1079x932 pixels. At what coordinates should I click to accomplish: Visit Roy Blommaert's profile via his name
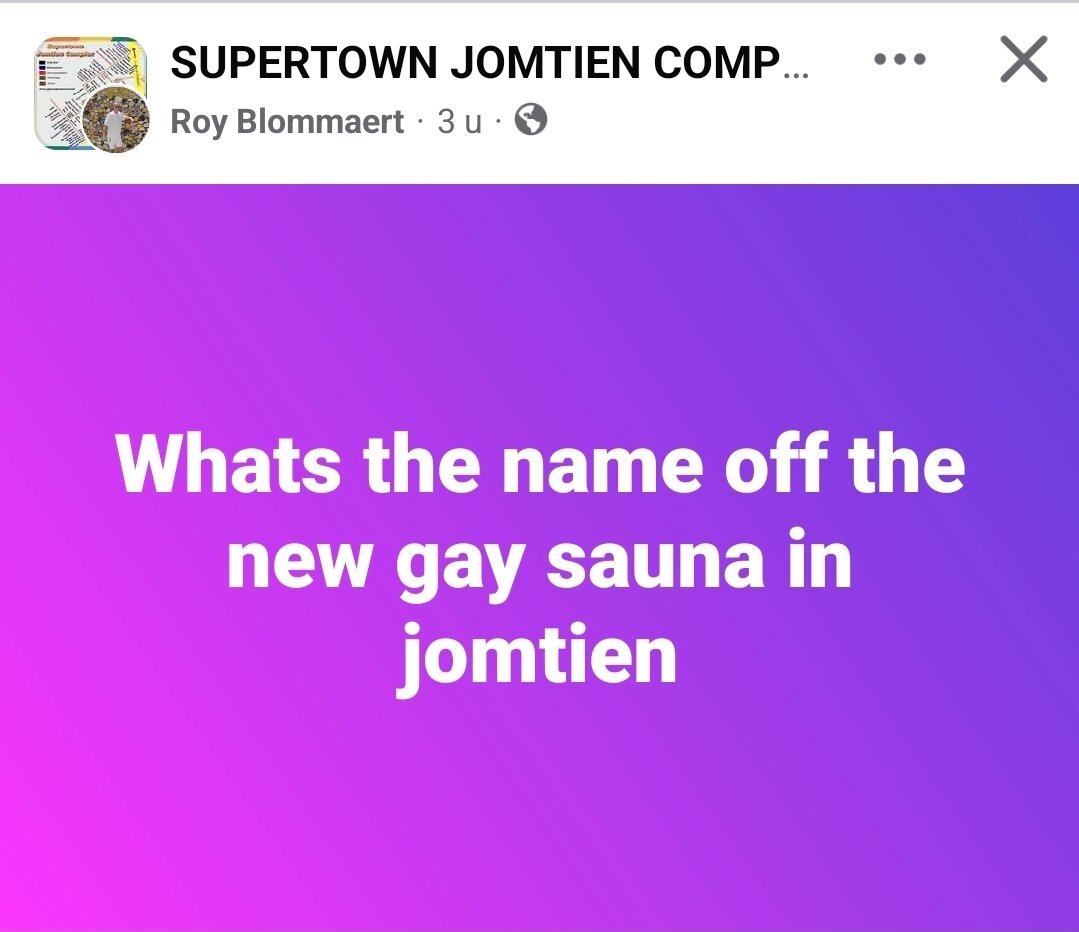click(287, 121)
